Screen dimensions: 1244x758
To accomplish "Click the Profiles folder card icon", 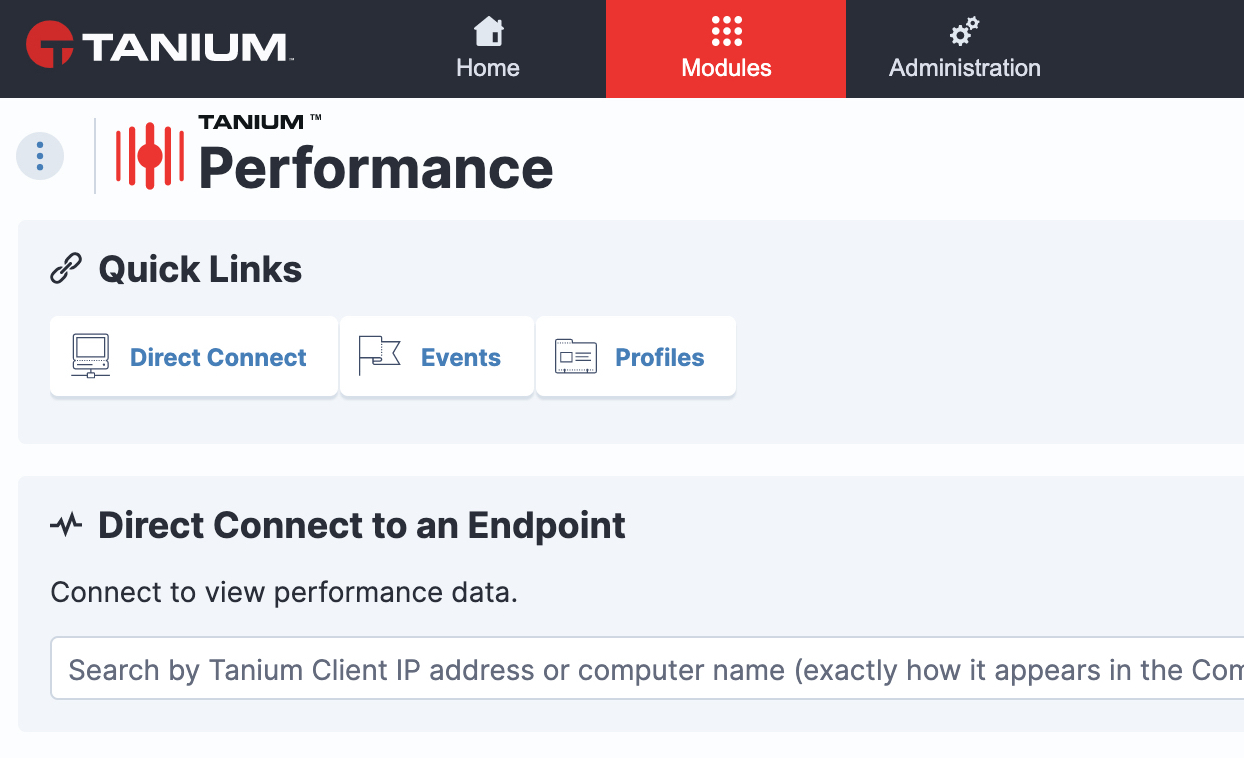I will coord(576,357).
